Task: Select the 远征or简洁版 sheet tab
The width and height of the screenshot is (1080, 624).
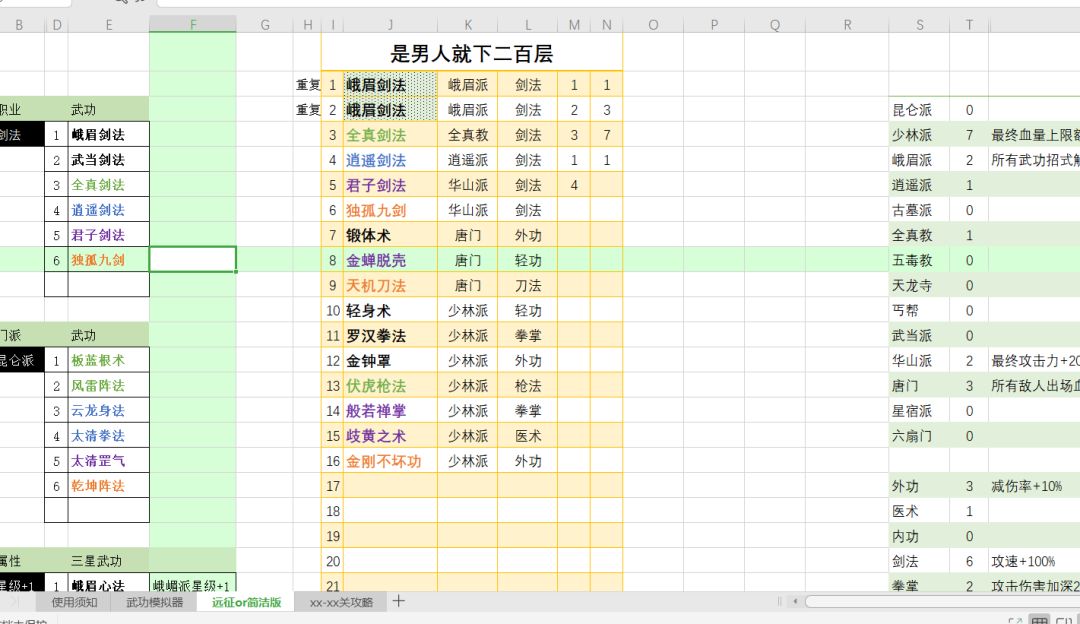Action: tap(246, 602)
